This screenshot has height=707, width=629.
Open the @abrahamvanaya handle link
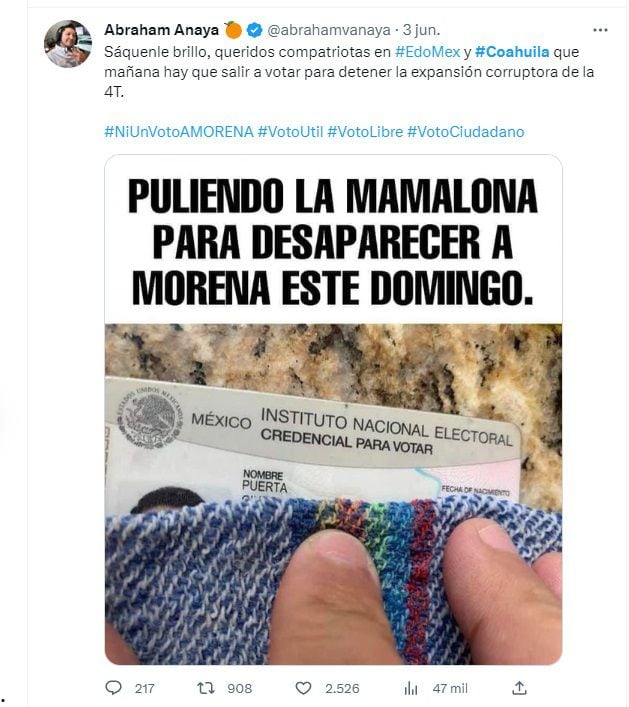pos(329,30)
